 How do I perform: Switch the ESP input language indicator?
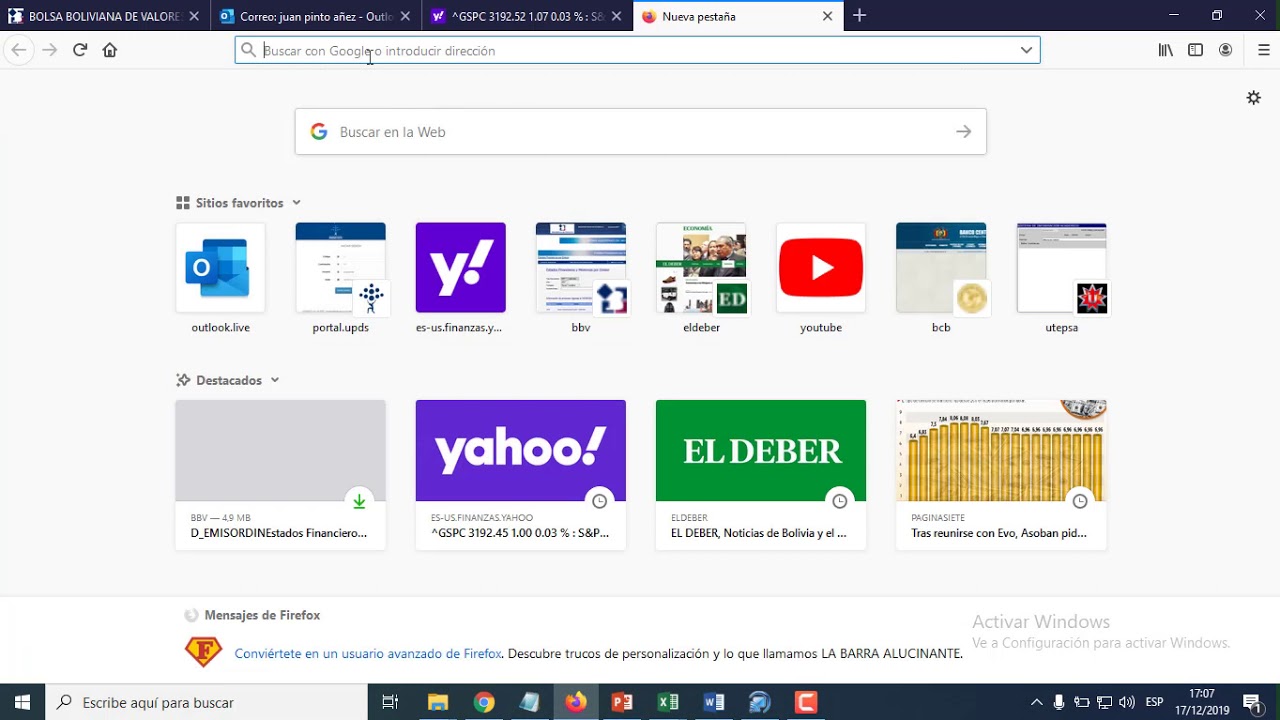1154,702
